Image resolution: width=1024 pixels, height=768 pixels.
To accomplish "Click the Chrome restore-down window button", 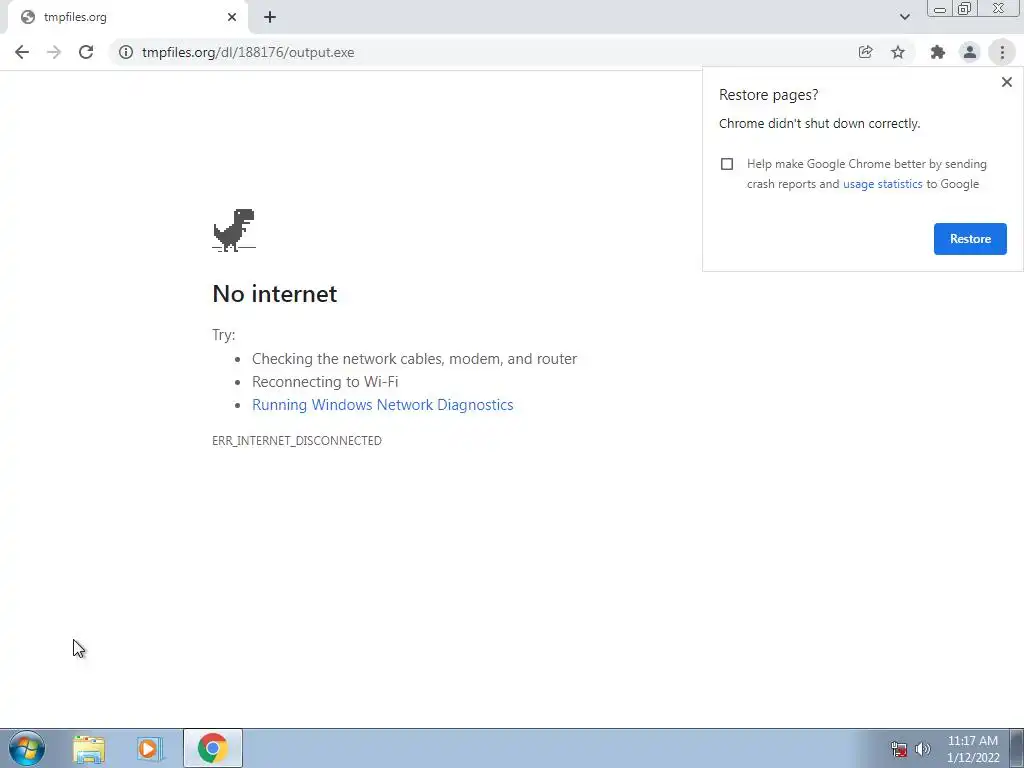I will click(x=965, y=8).
